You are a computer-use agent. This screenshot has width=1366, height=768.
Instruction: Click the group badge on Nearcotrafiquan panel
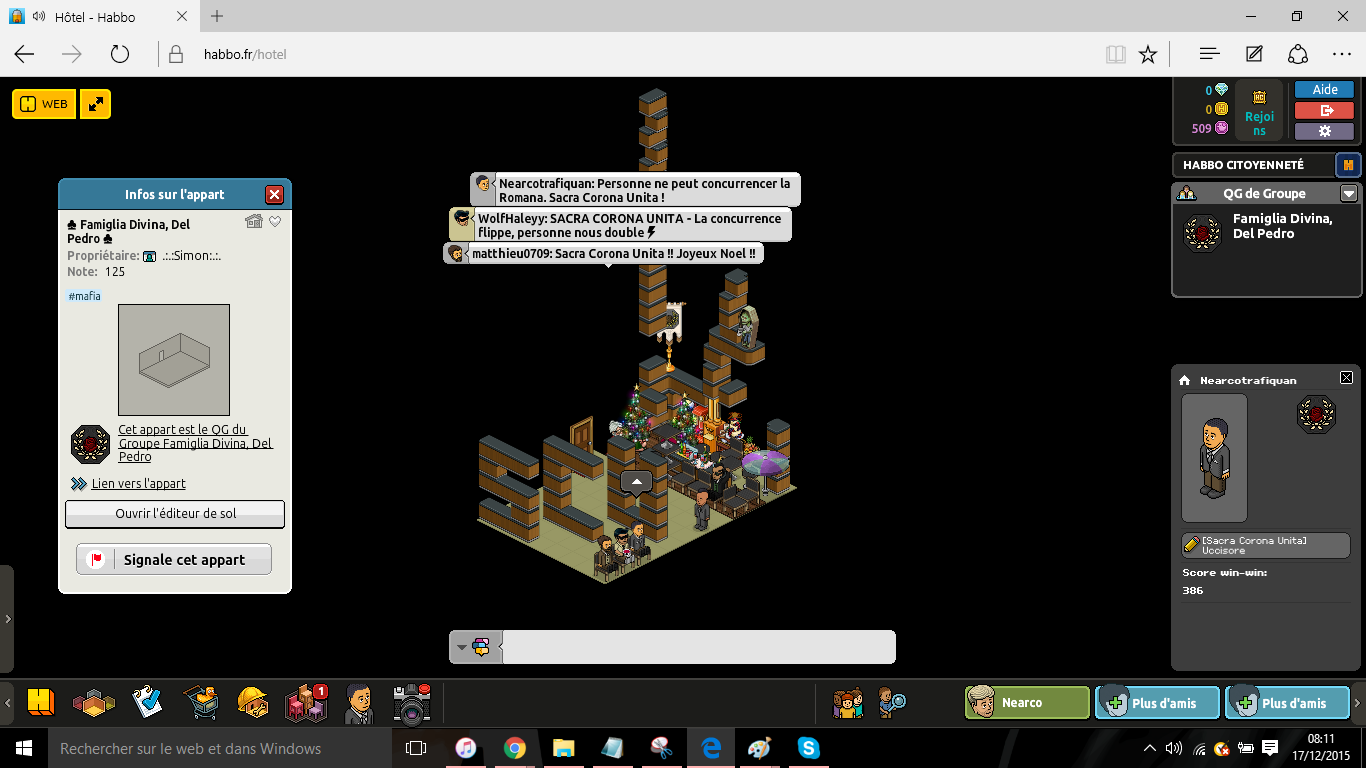point(1316,414)
